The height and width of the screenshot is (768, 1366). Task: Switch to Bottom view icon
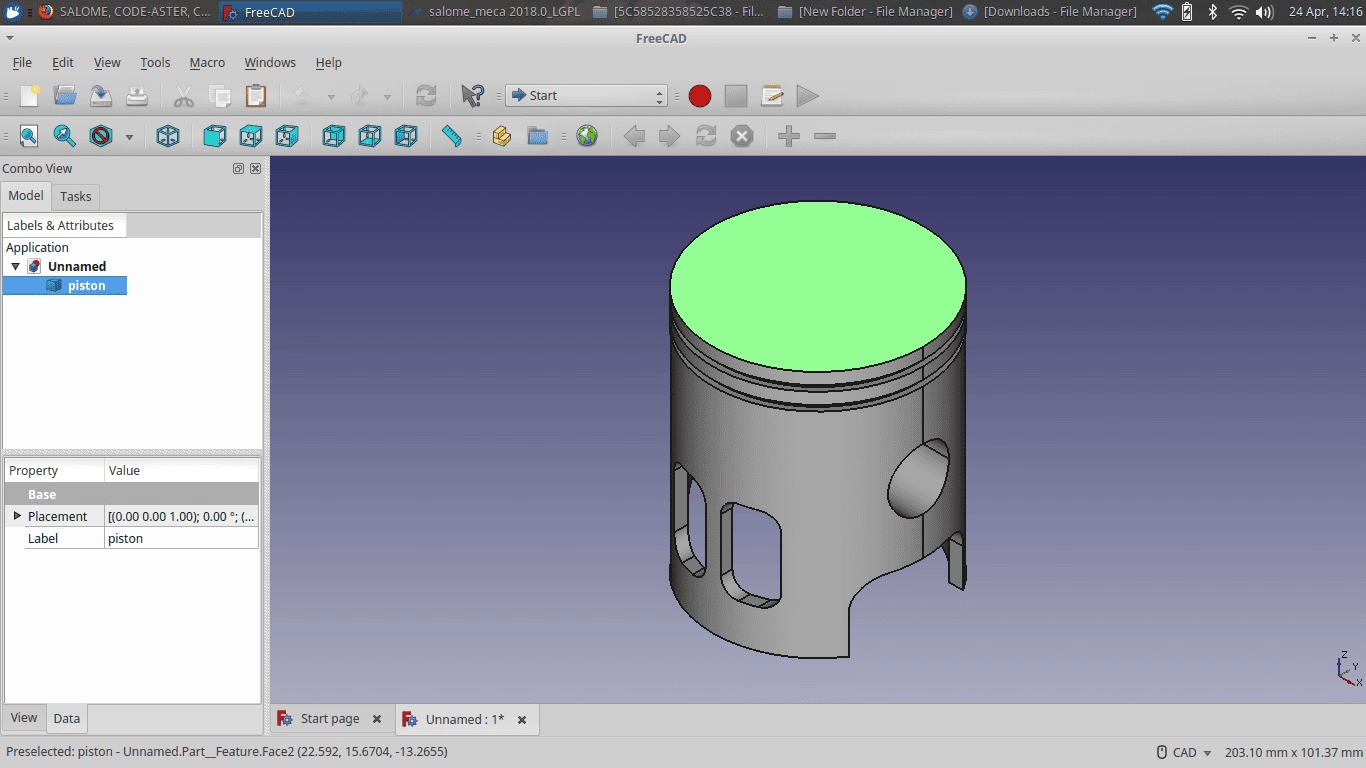(x=370, y=136)
